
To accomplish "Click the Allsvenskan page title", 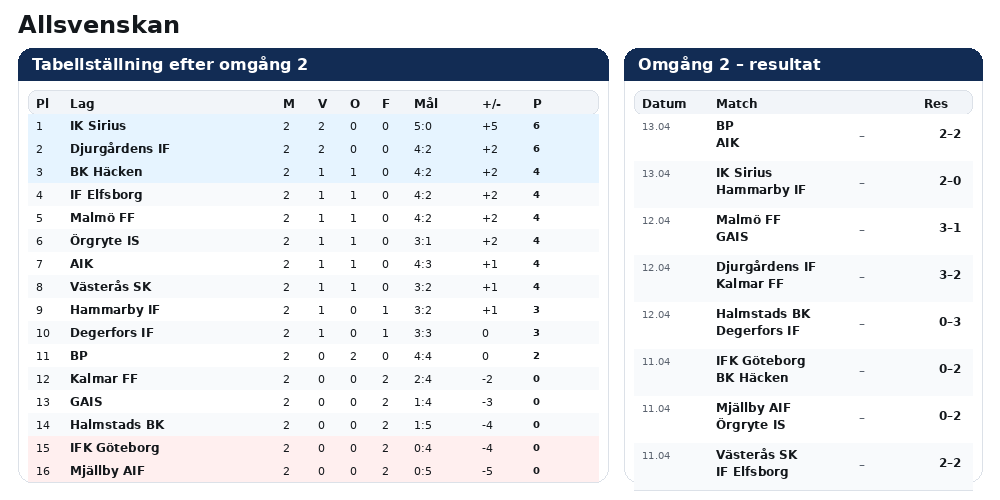I will 99,25.
